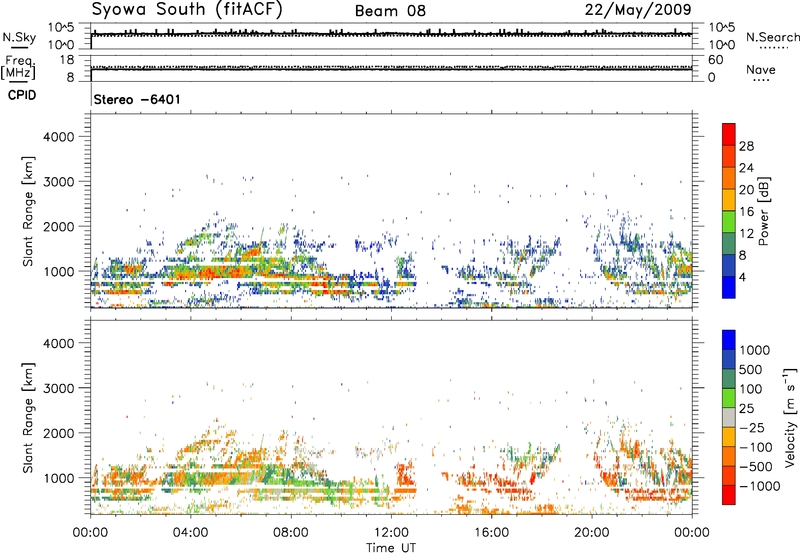
Task: Click the yellow segment of the Power colorbar near 18 dB
Action: click(x=729, y=199)
